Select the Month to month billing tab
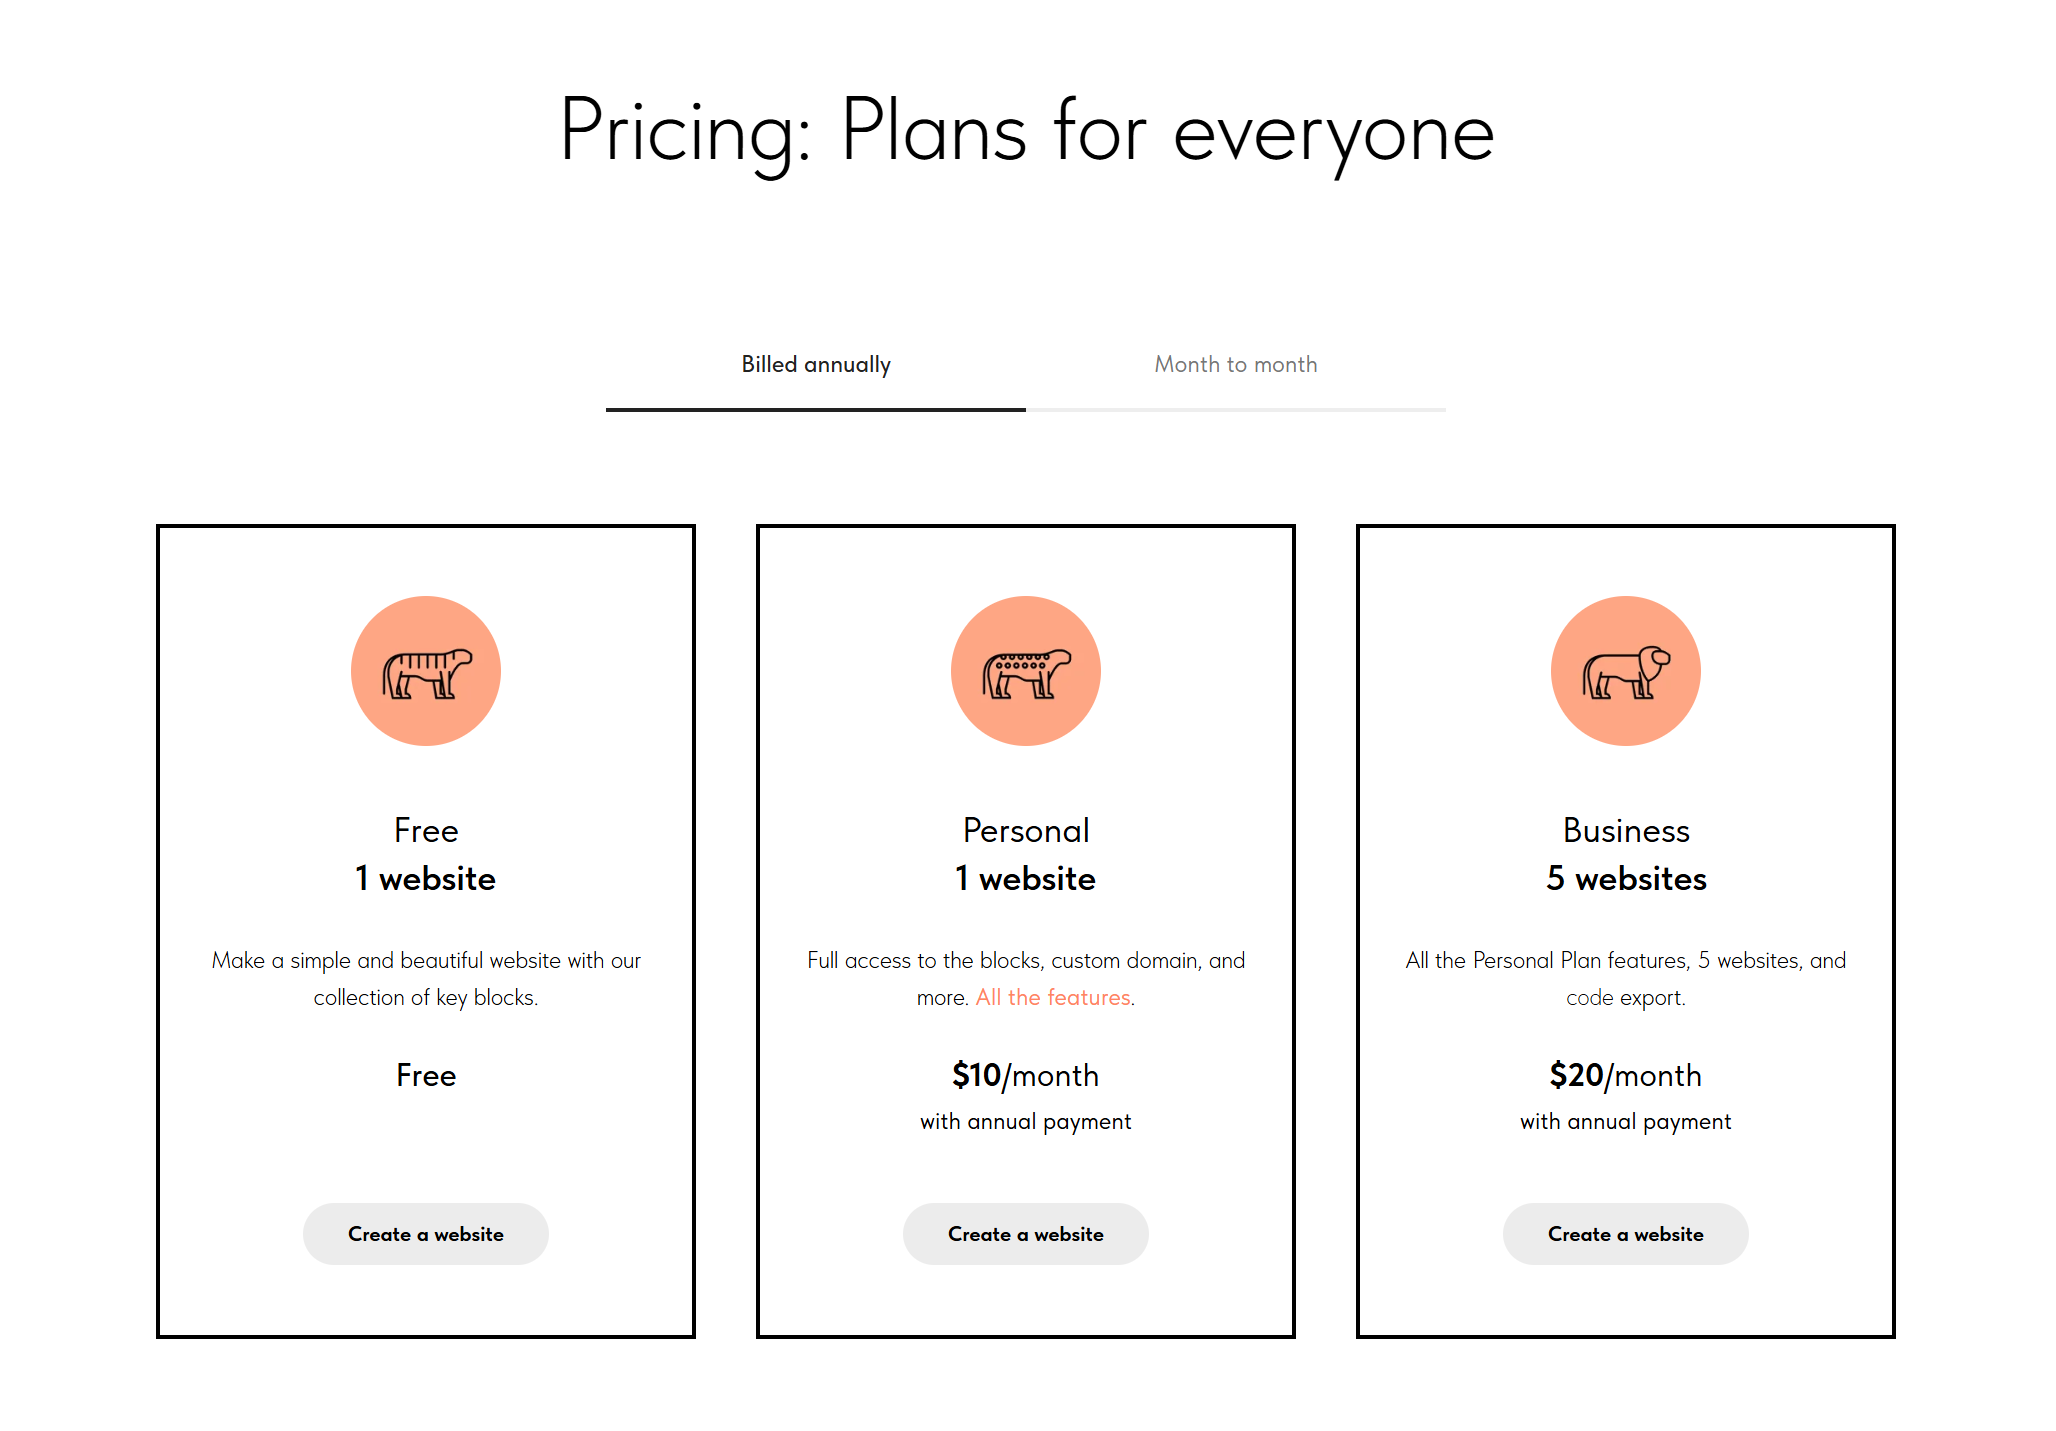 click(x=1236, y=365)
